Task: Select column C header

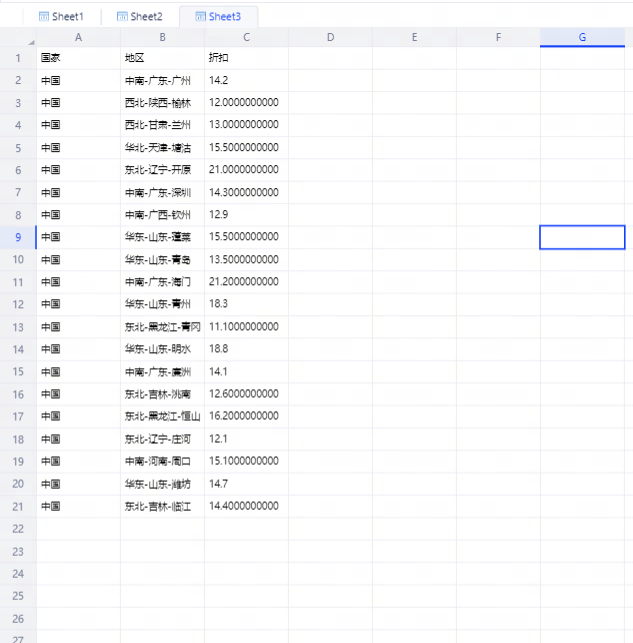Action: (x=246, y=38)
